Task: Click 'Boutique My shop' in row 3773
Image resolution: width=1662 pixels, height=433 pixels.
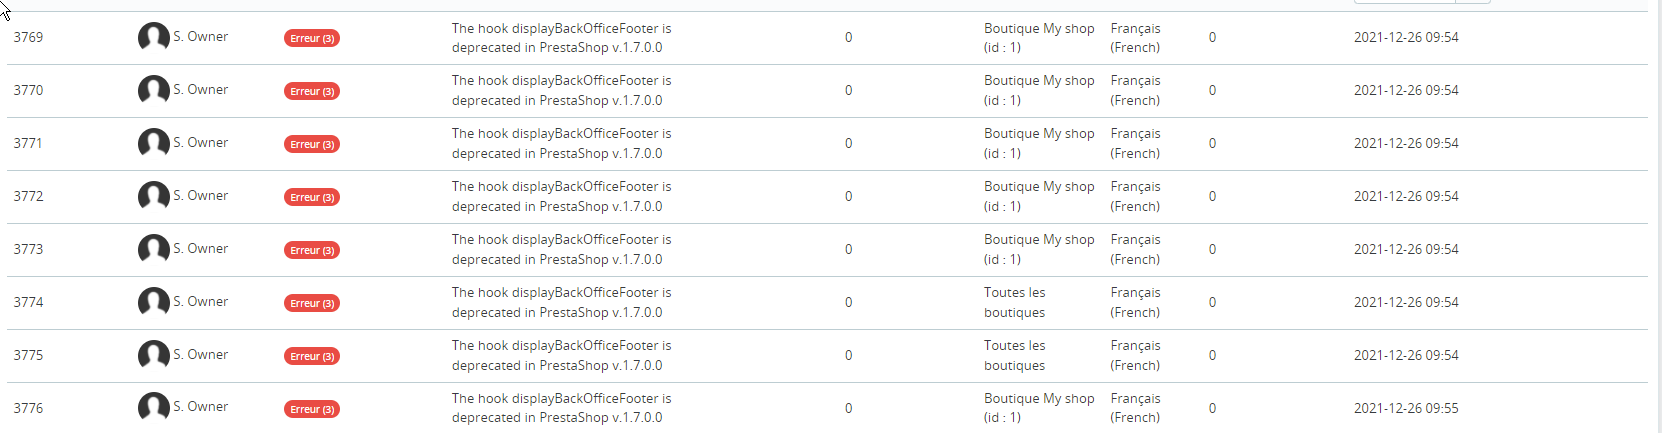Action: click(x=1039, y=249)
